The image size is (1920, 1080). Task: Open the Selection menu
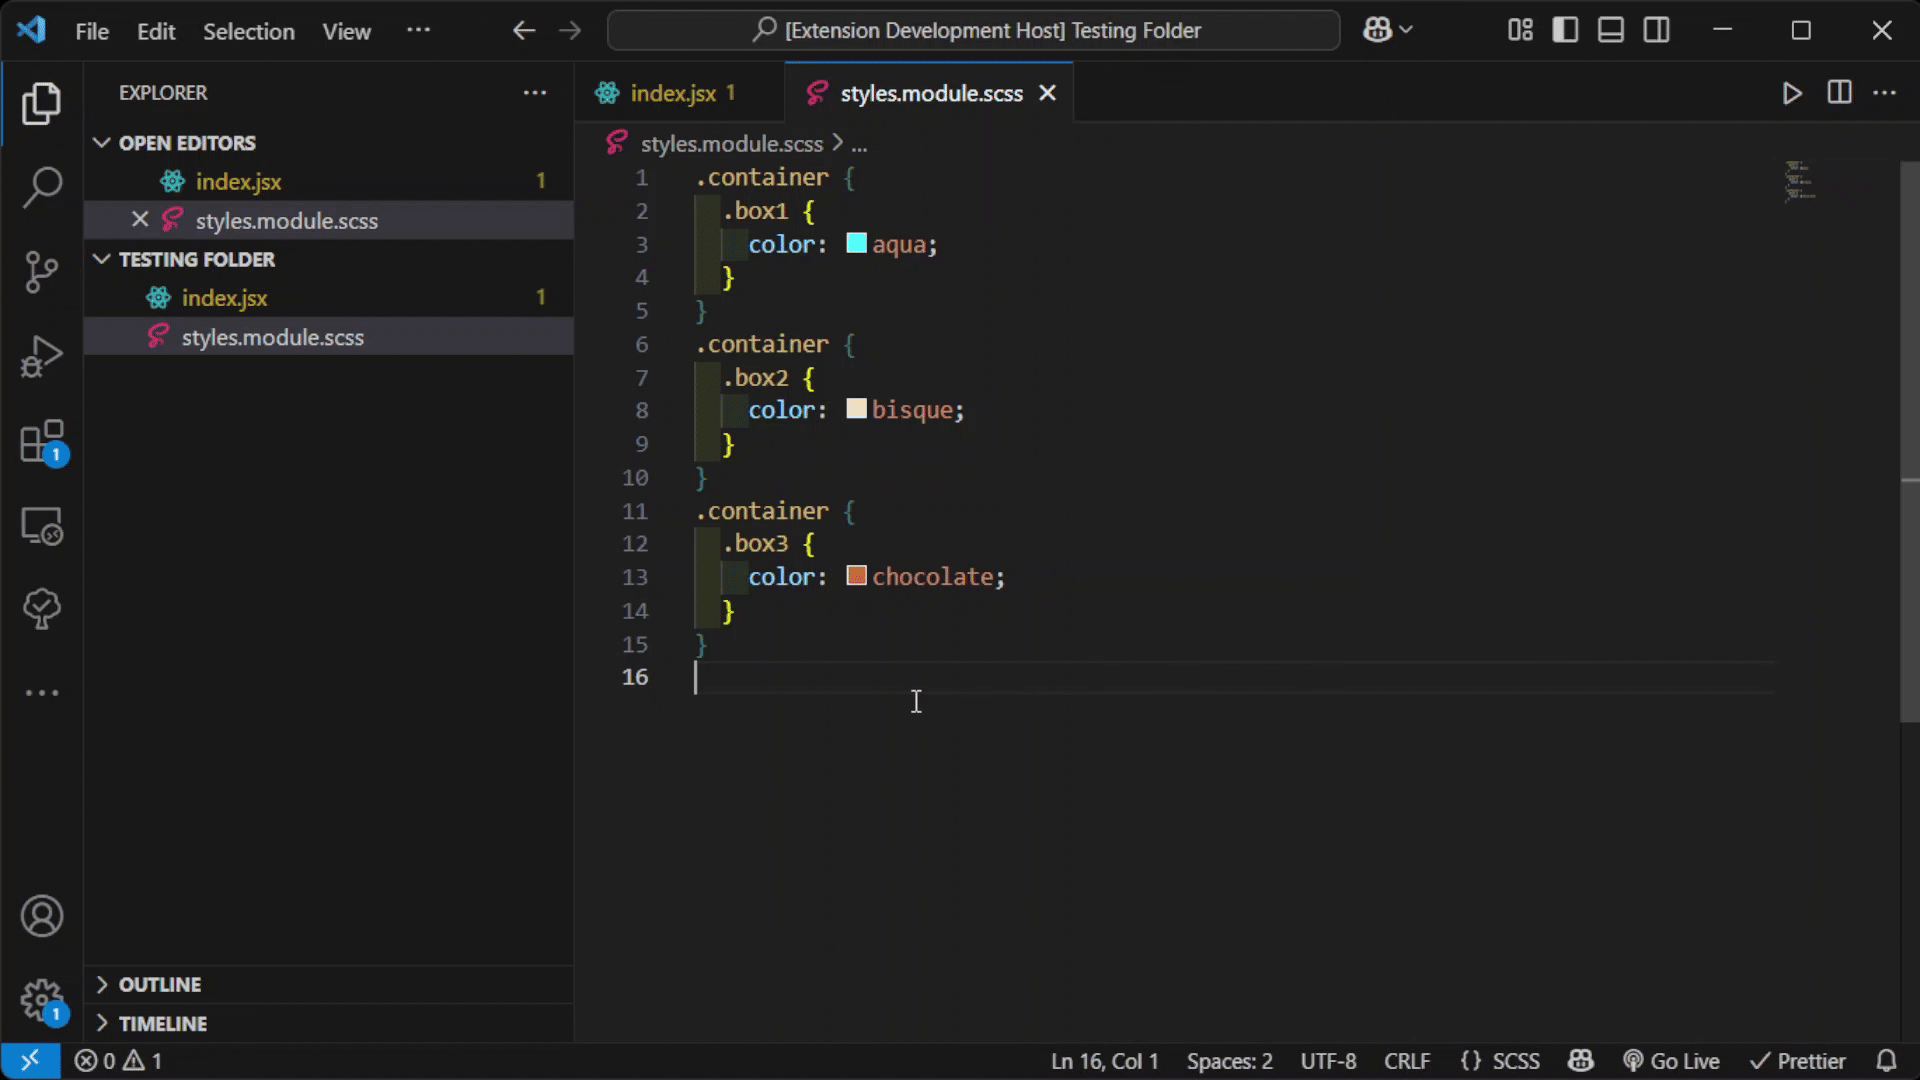pos(248,31)
